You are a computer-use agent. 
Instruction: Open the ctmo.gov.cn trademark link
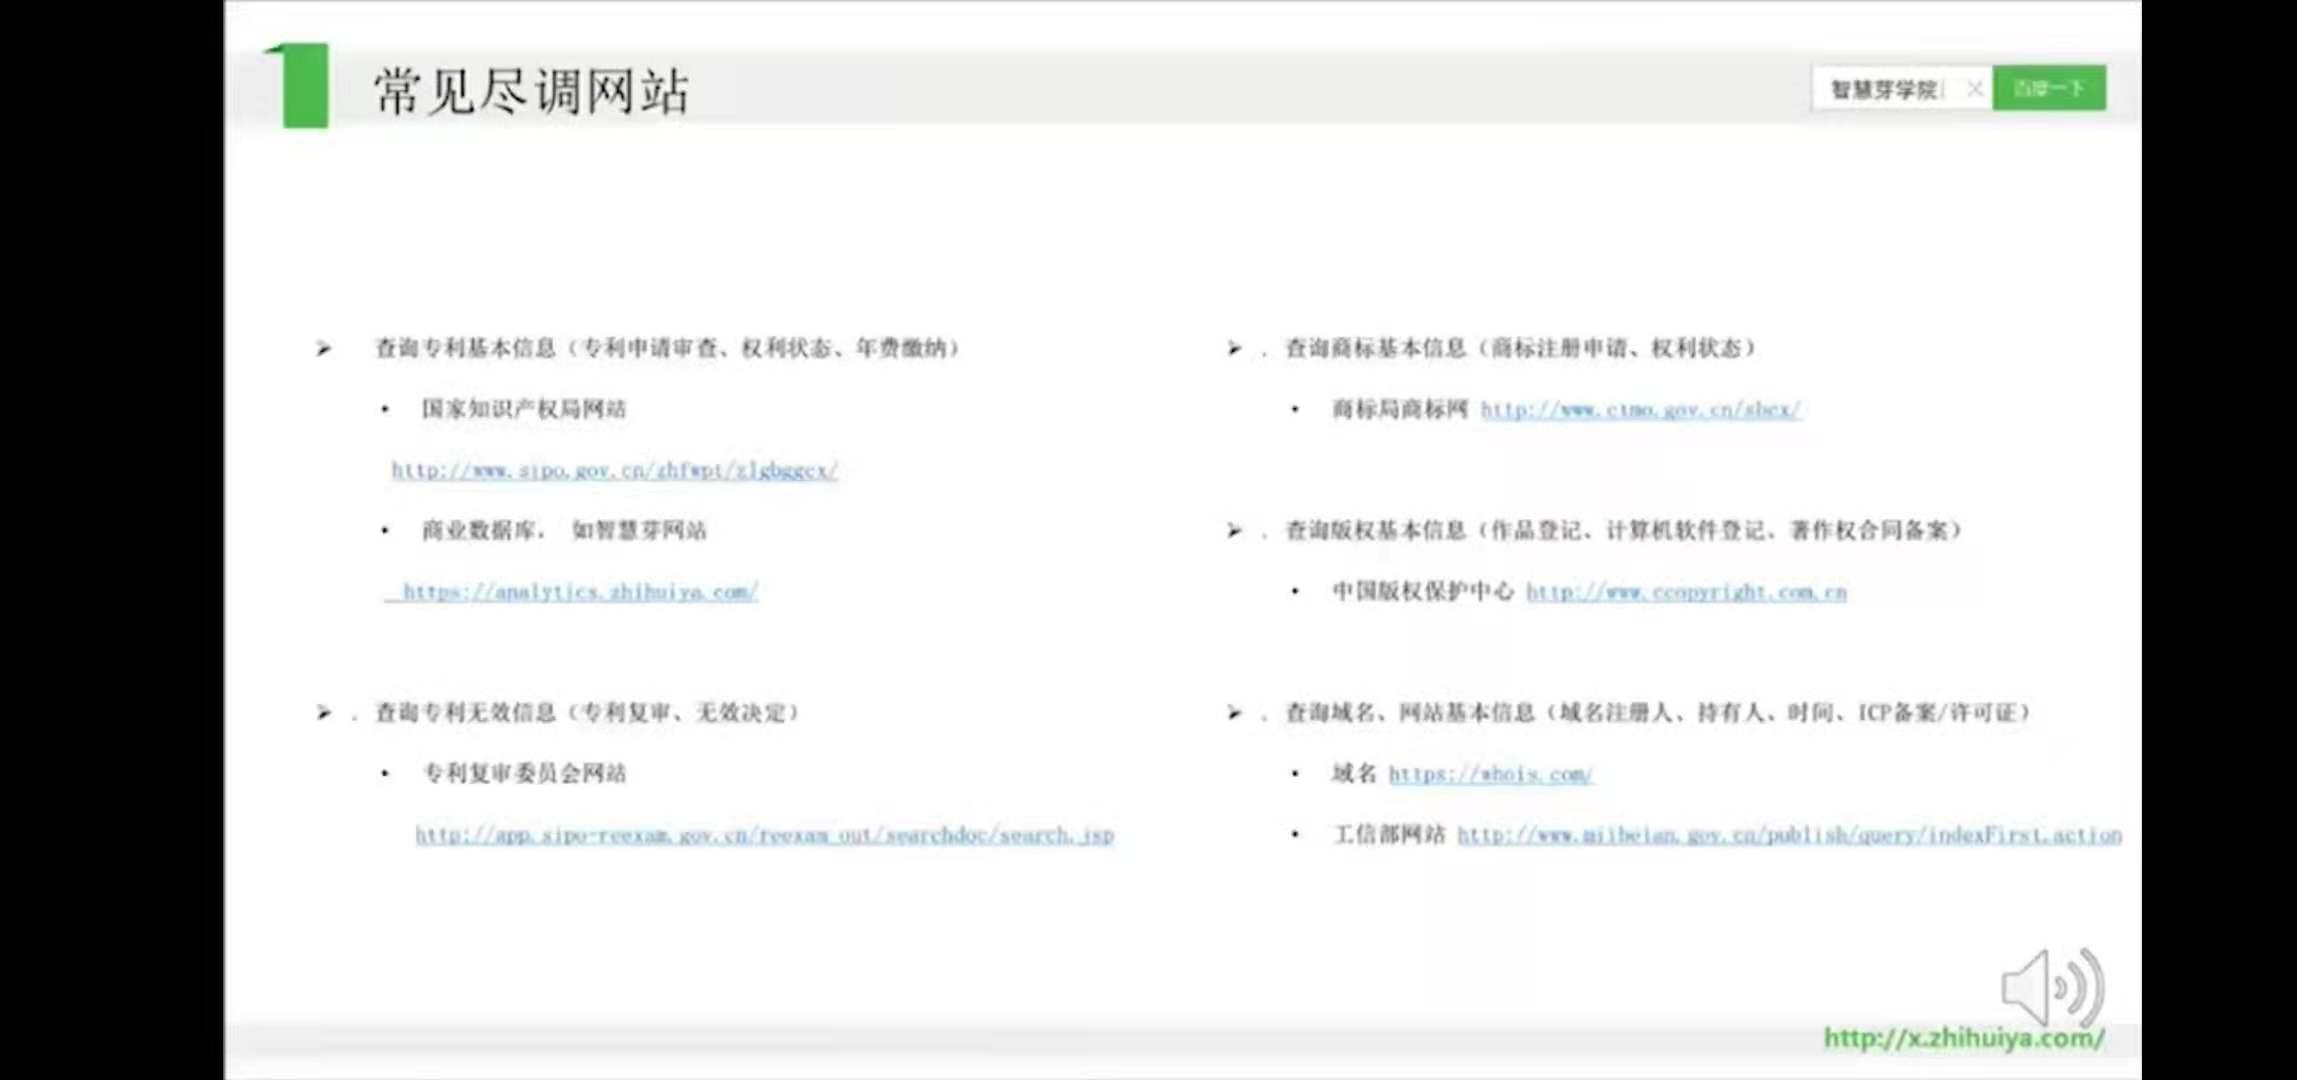(x=1640, y=409)
